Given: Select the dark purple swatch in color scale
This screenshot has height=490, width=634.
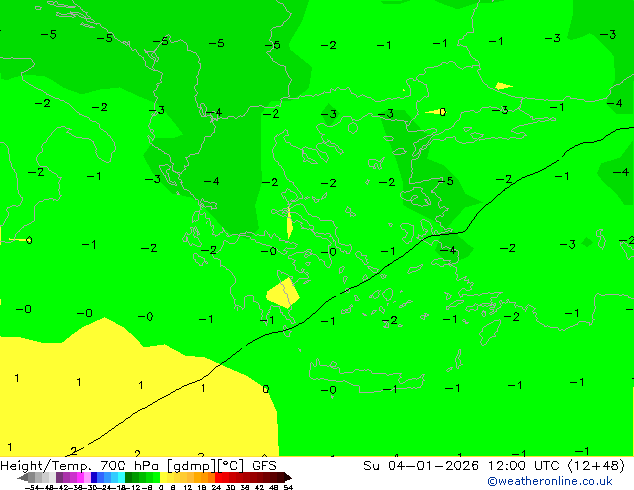Looking at the screenshot, I should tap(59, 477).
